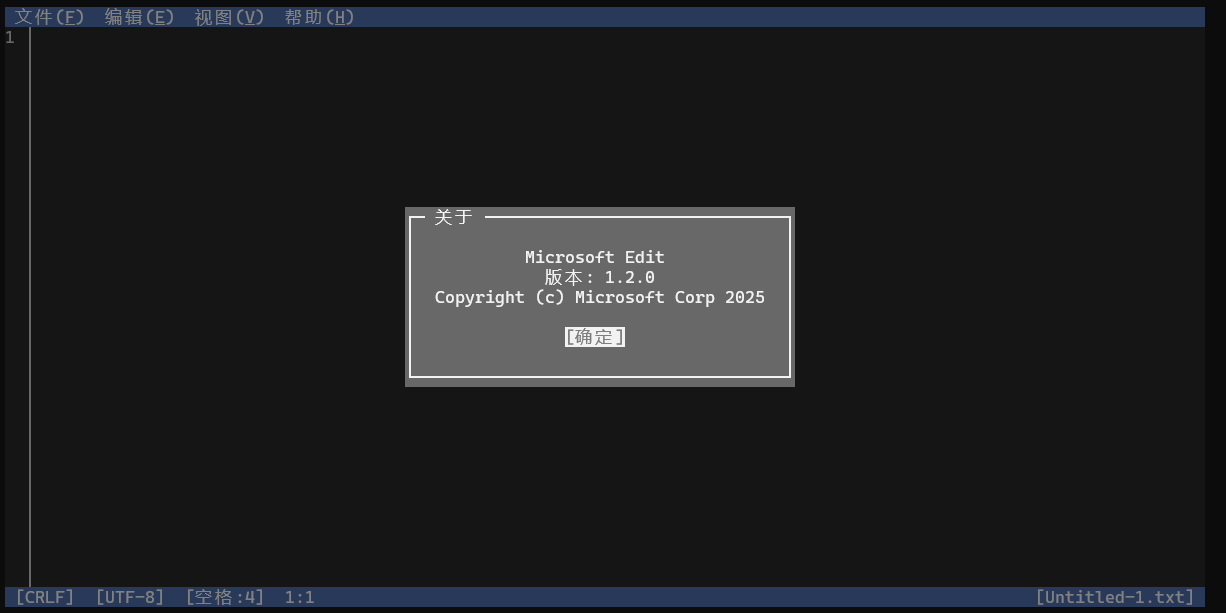The width and height of the screenshot is (1226, 613).
Task: Click the Untitled-1.txt filename in status bar
Action: tap(1114, 596)
